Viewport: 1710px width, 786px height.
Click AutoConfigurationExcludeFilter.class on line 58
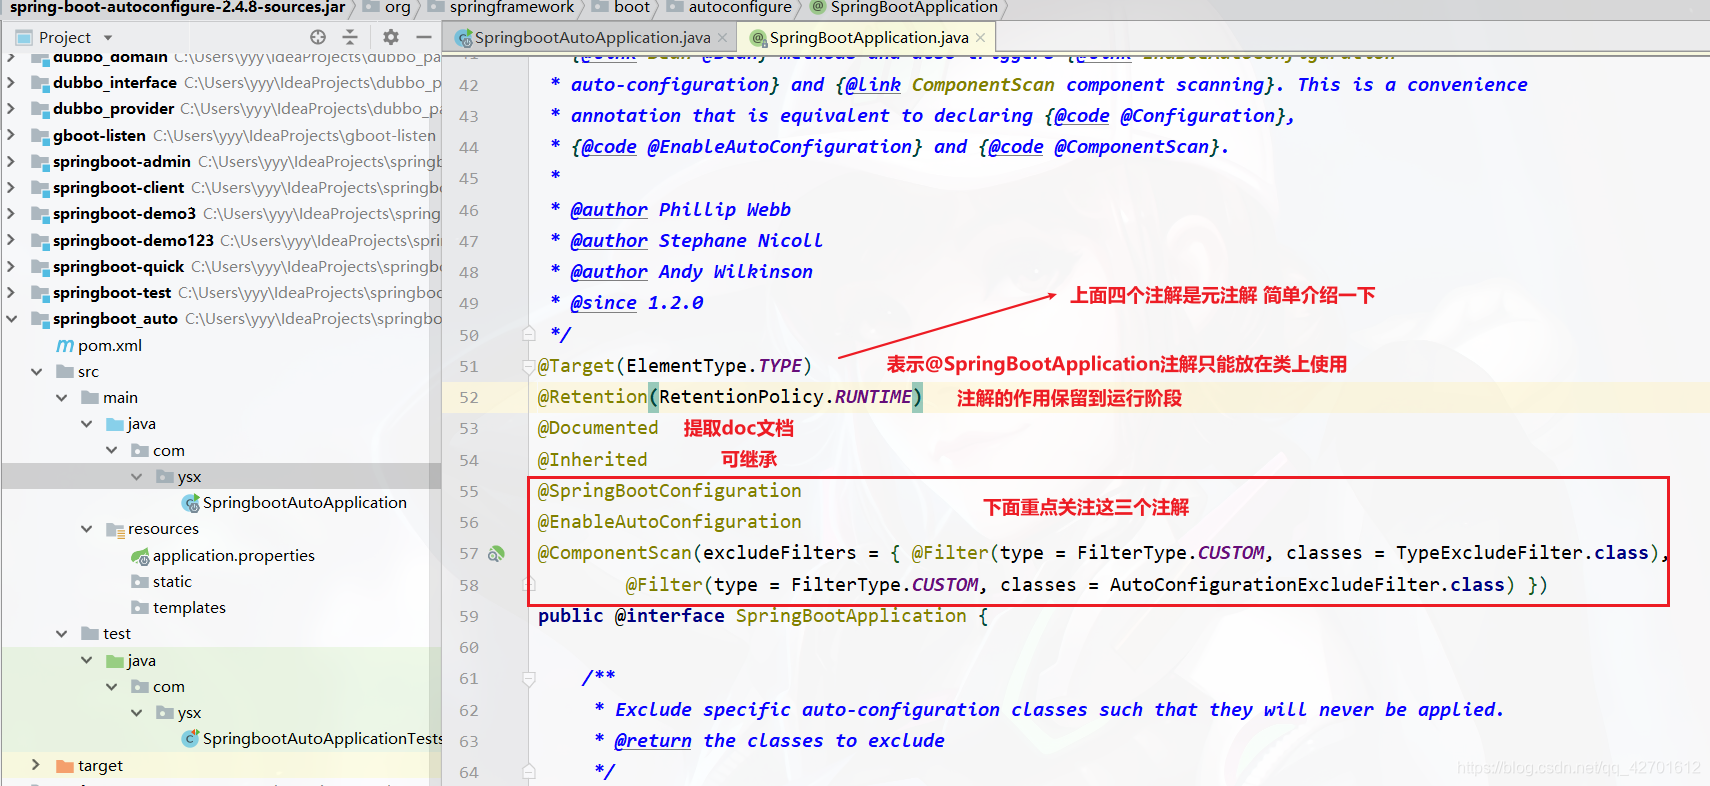point(1307,585)
